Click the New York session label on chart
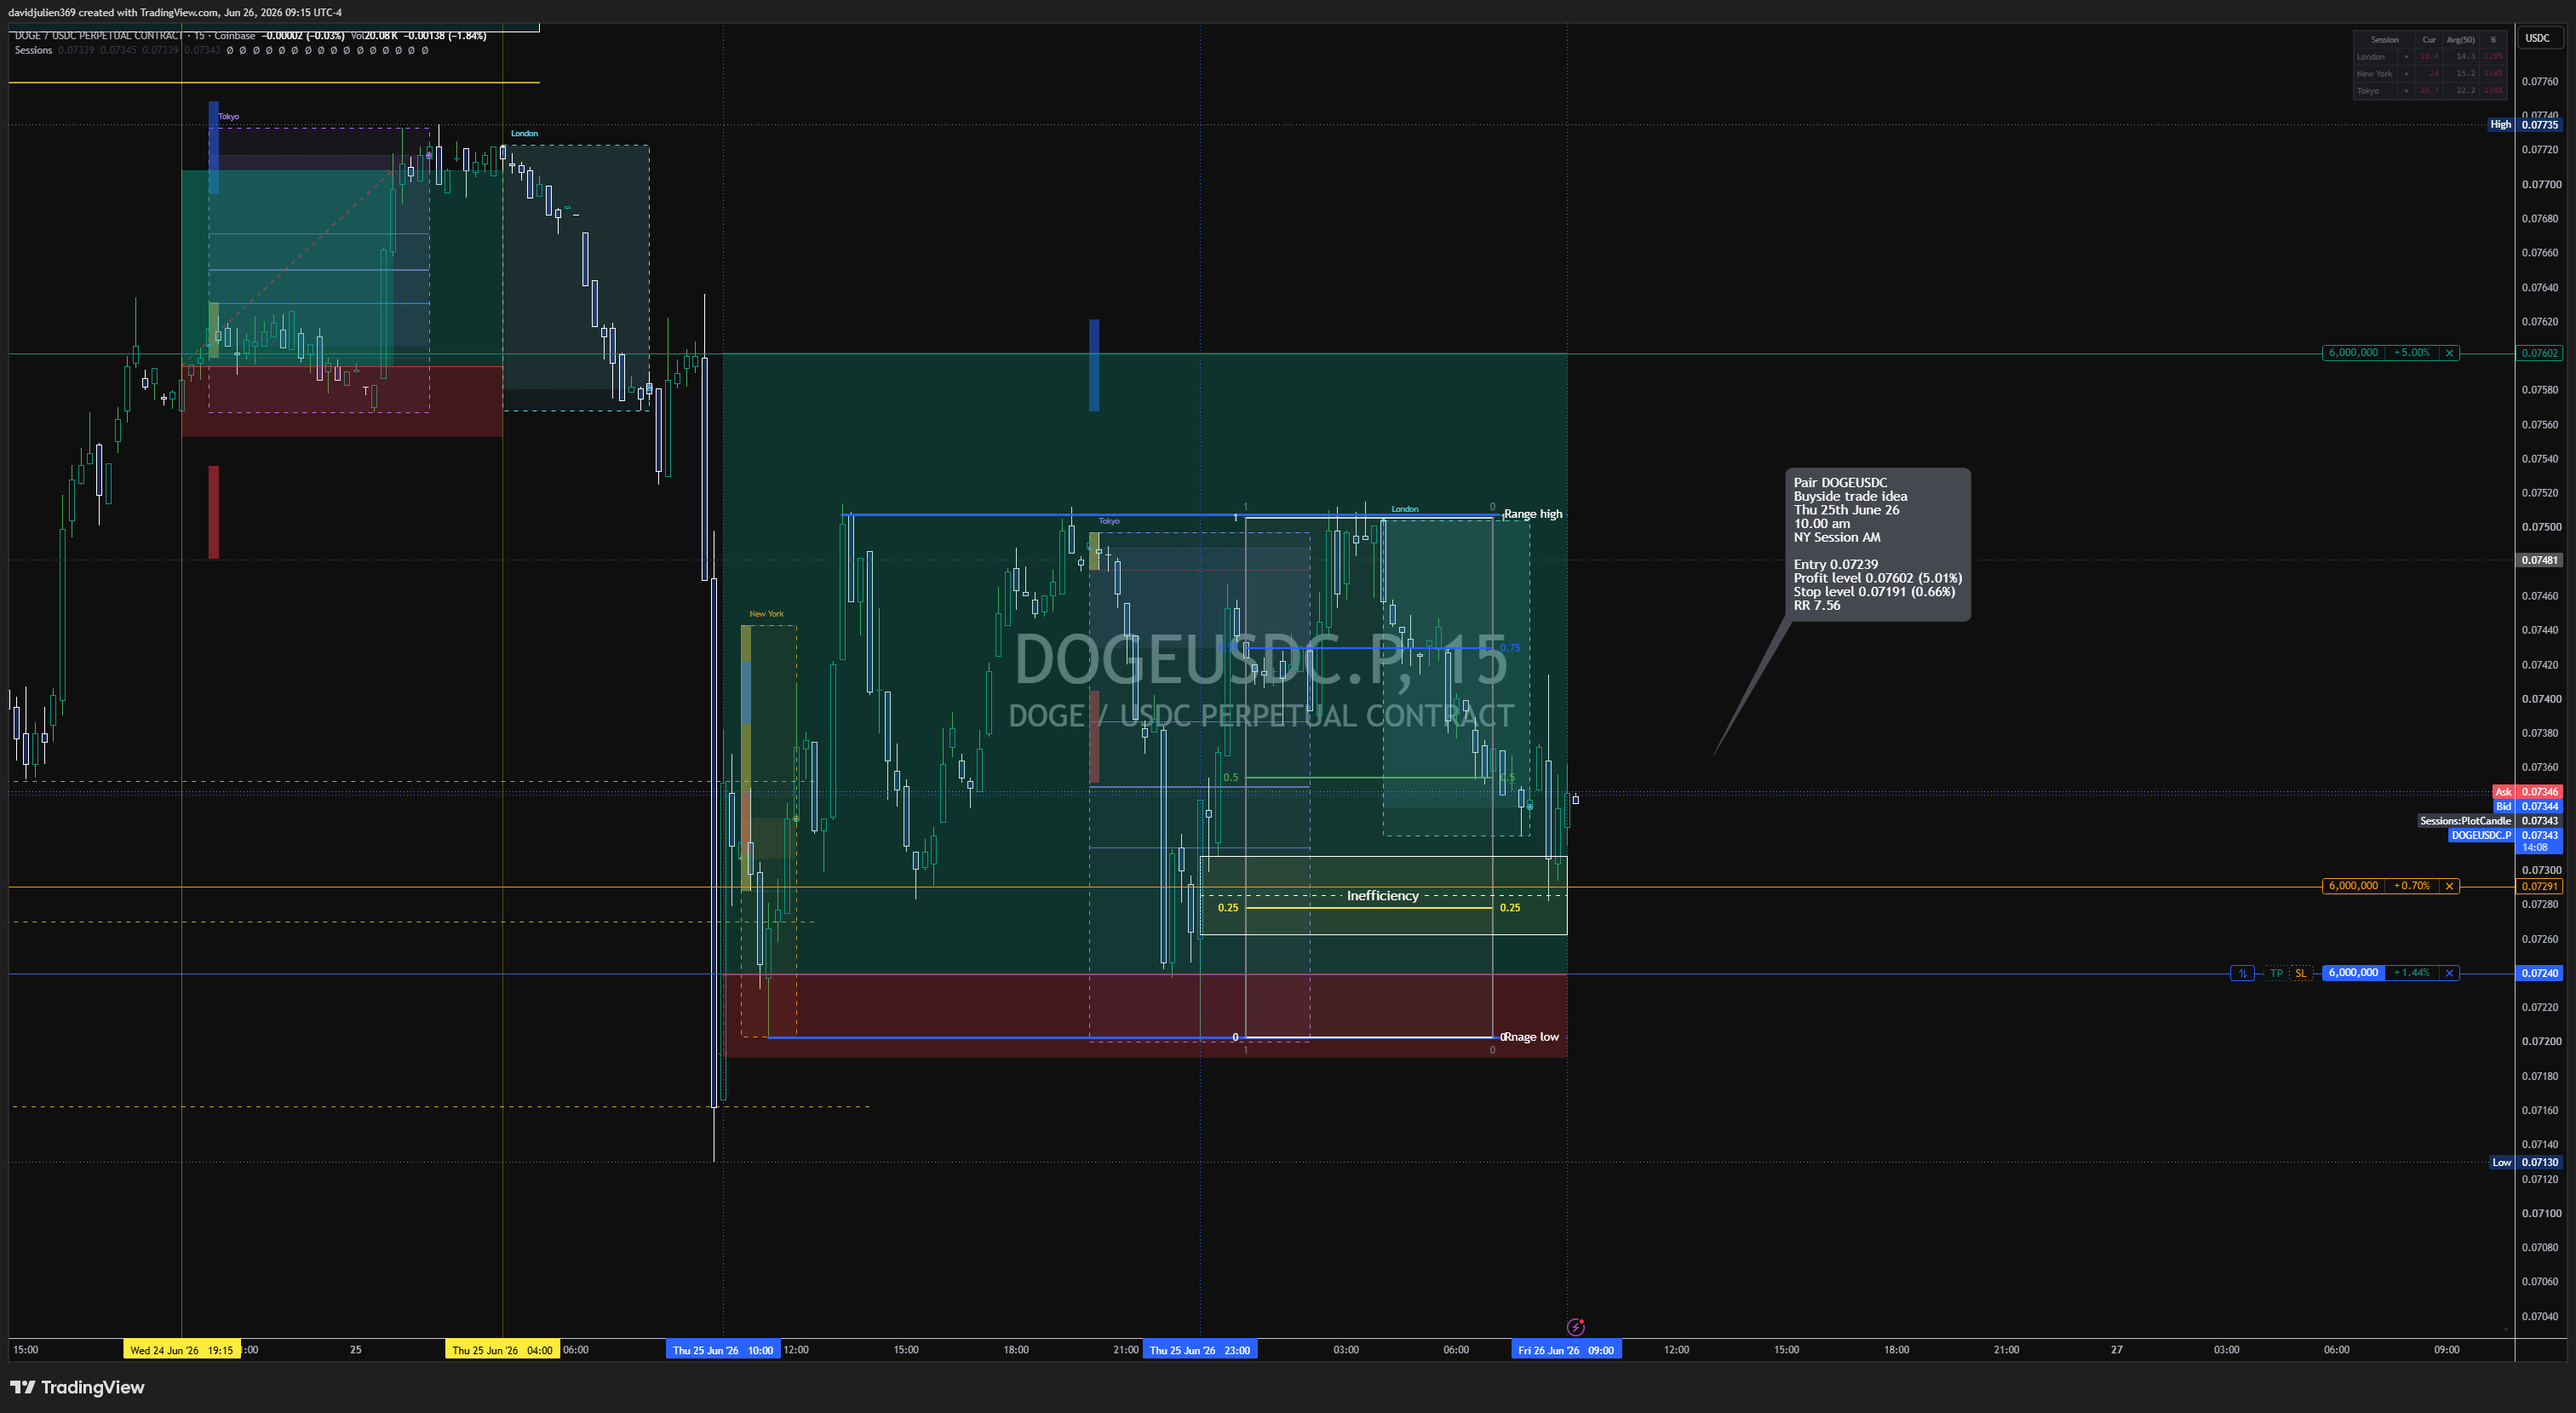The width and height of the screenshot is (2576, 1413). point(767,614)
